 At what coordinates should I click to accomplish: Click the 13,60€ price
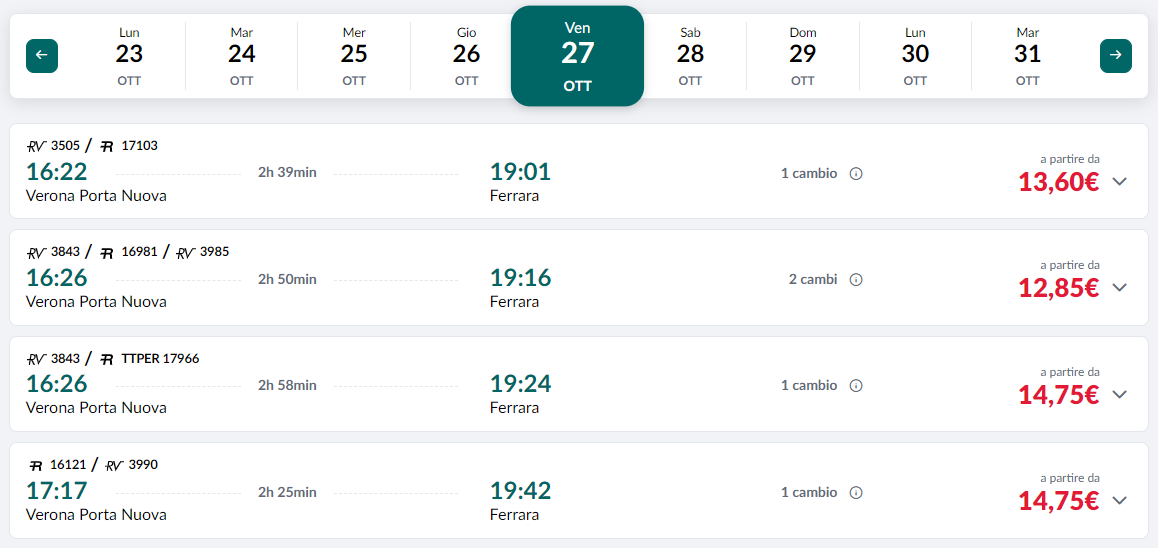pos(1058,182)
